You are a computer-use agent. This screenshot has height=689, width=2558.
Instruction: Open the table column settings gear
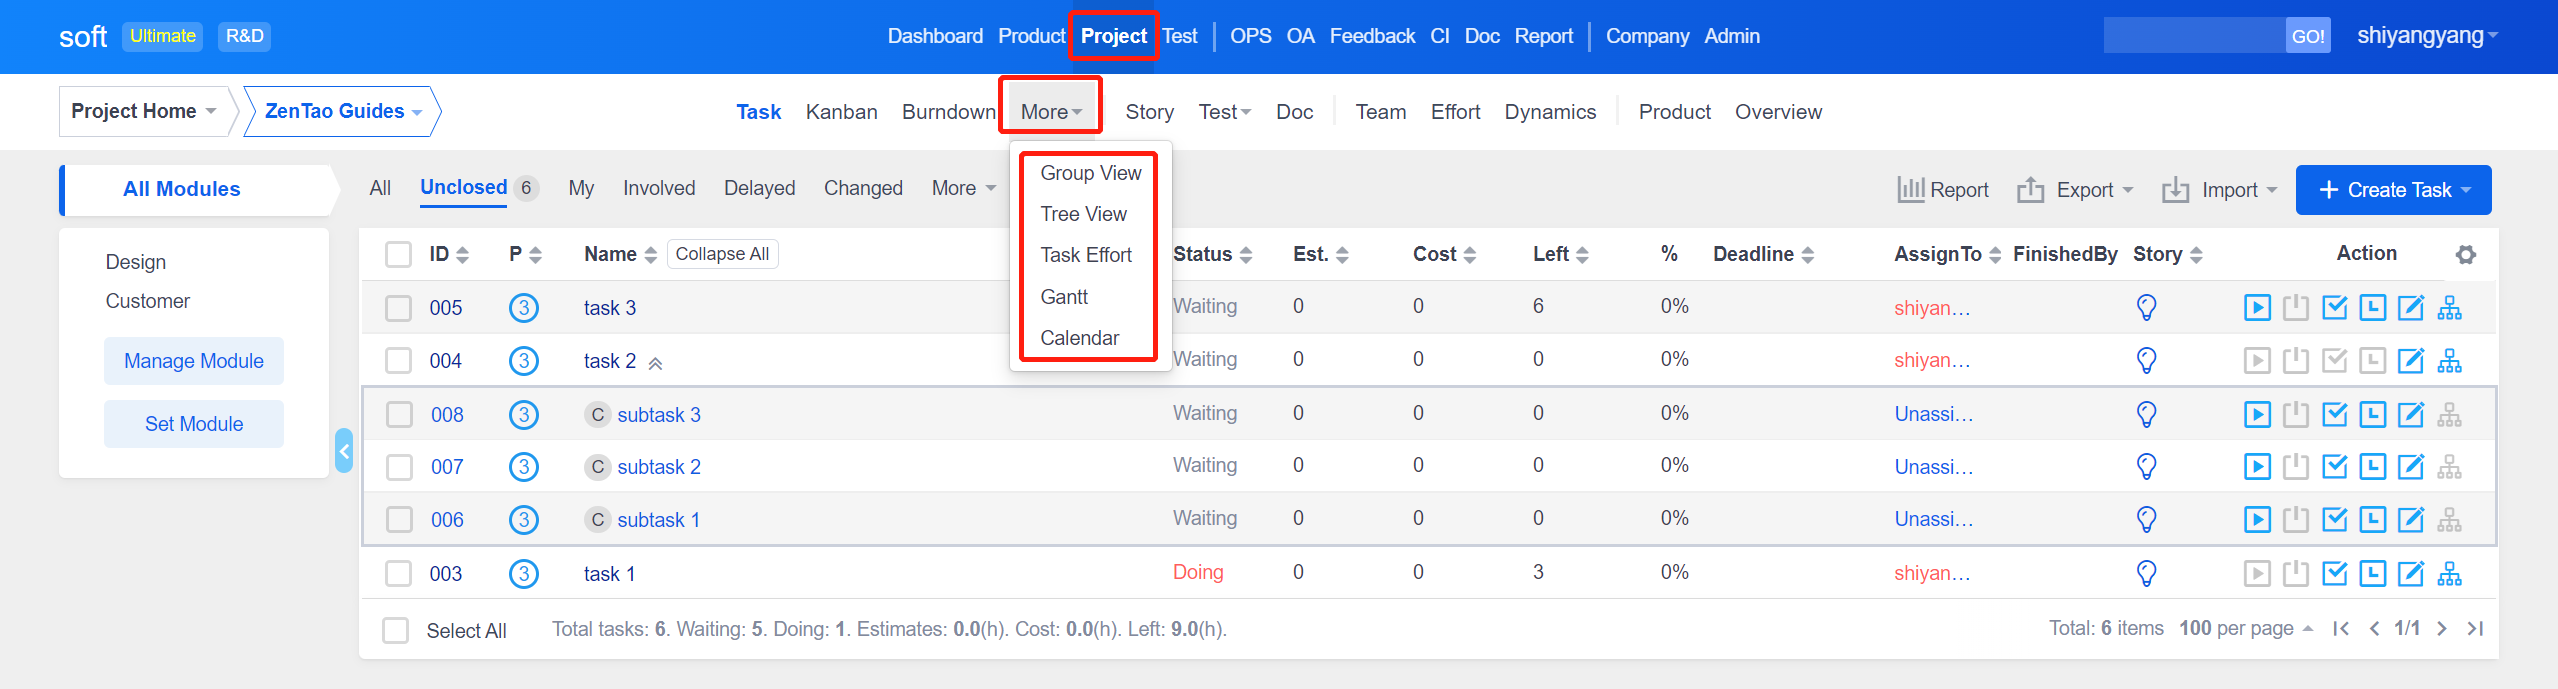[2466, 255]
